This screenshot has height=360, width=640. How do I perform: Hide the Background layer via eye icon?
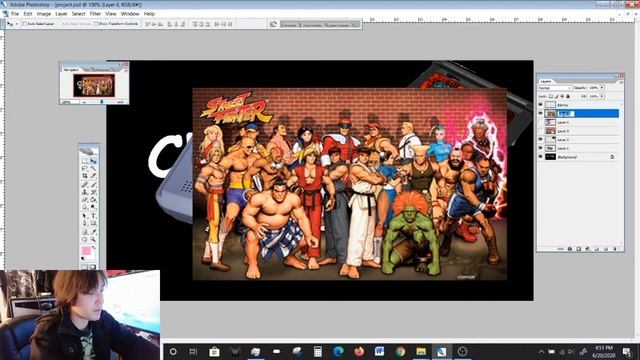(x=540, y=157)
